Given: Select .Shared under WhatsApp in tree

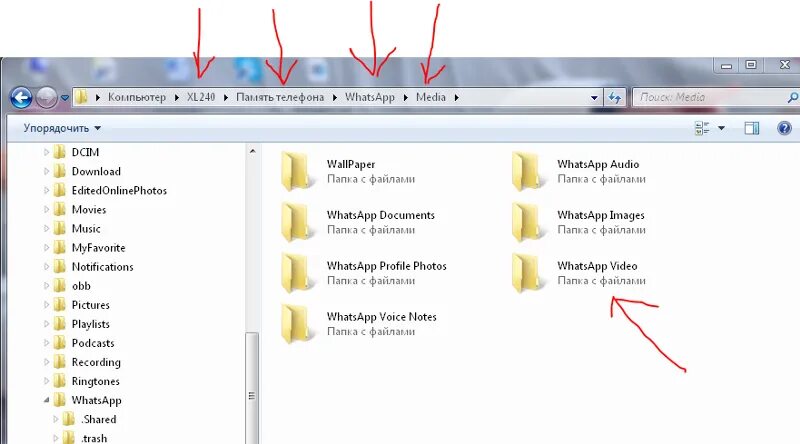Looking at the screenshot, I should tap(98, 419).
